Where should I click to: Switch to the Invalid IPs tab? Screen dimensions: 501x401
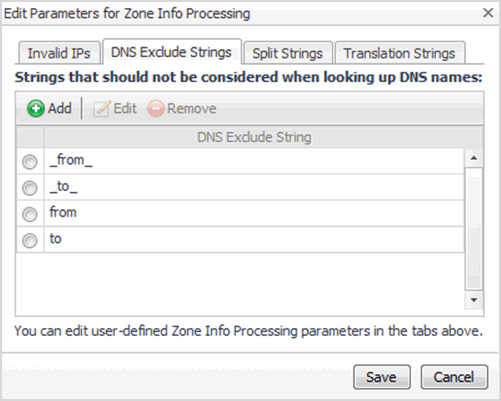pos(59,53)
